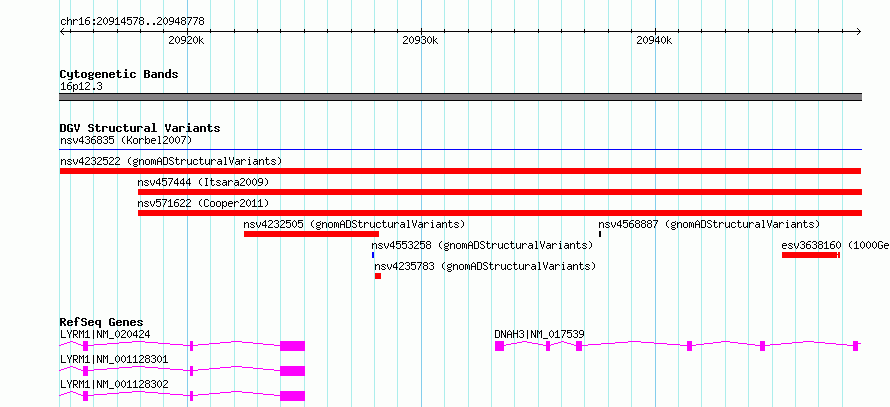Select the esv3638160 variant red bar

(x=811, y=255)
